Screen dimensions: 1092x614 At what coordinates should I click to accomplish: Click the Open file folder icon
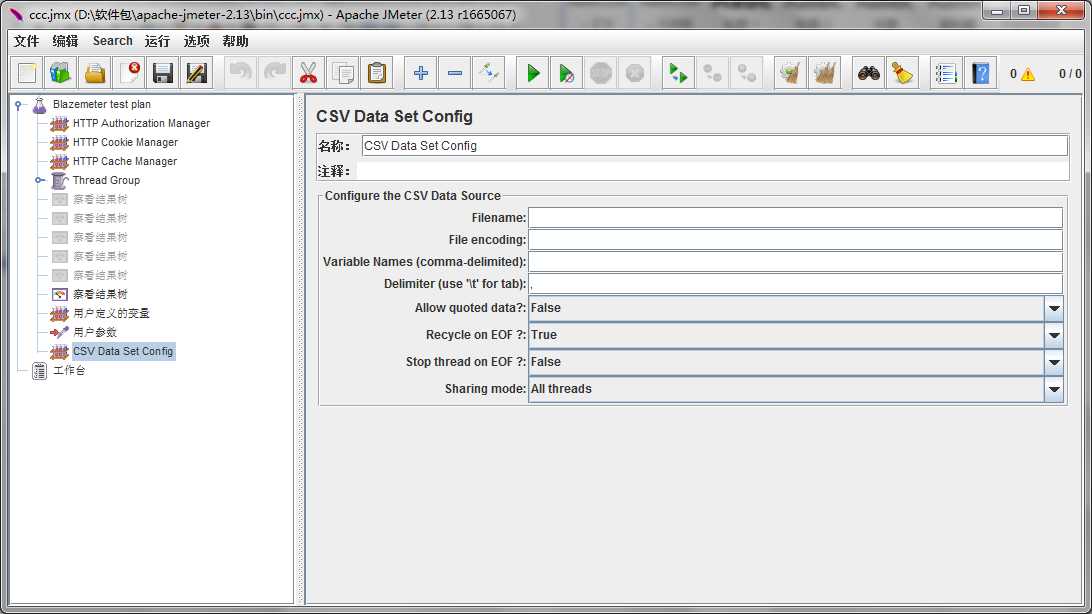(x=95, y=73)
